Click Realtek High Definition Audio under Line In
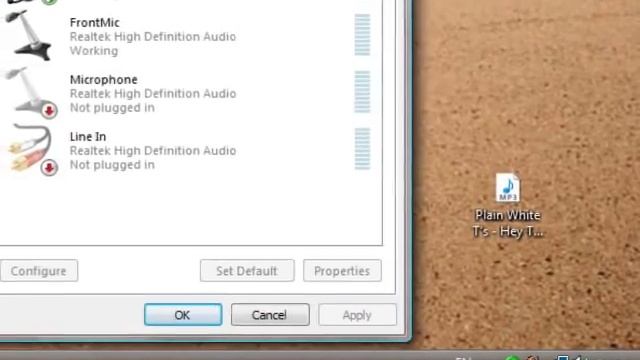Viewport: 640px width, 360px height. [153, 151]
